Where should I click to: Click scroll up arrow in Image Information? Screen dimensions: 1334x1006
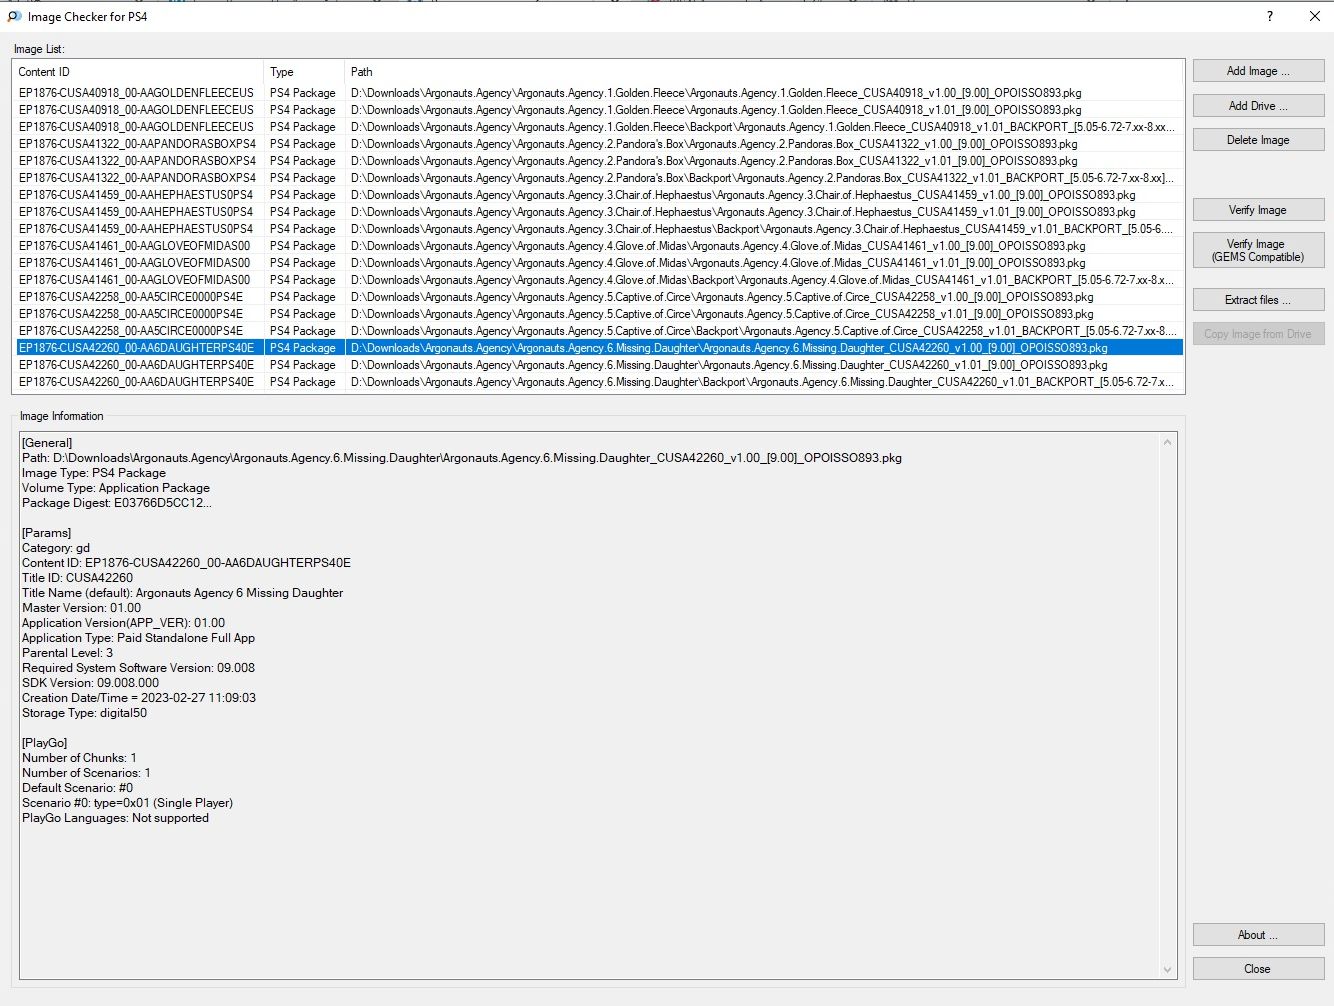point(1167,442)
